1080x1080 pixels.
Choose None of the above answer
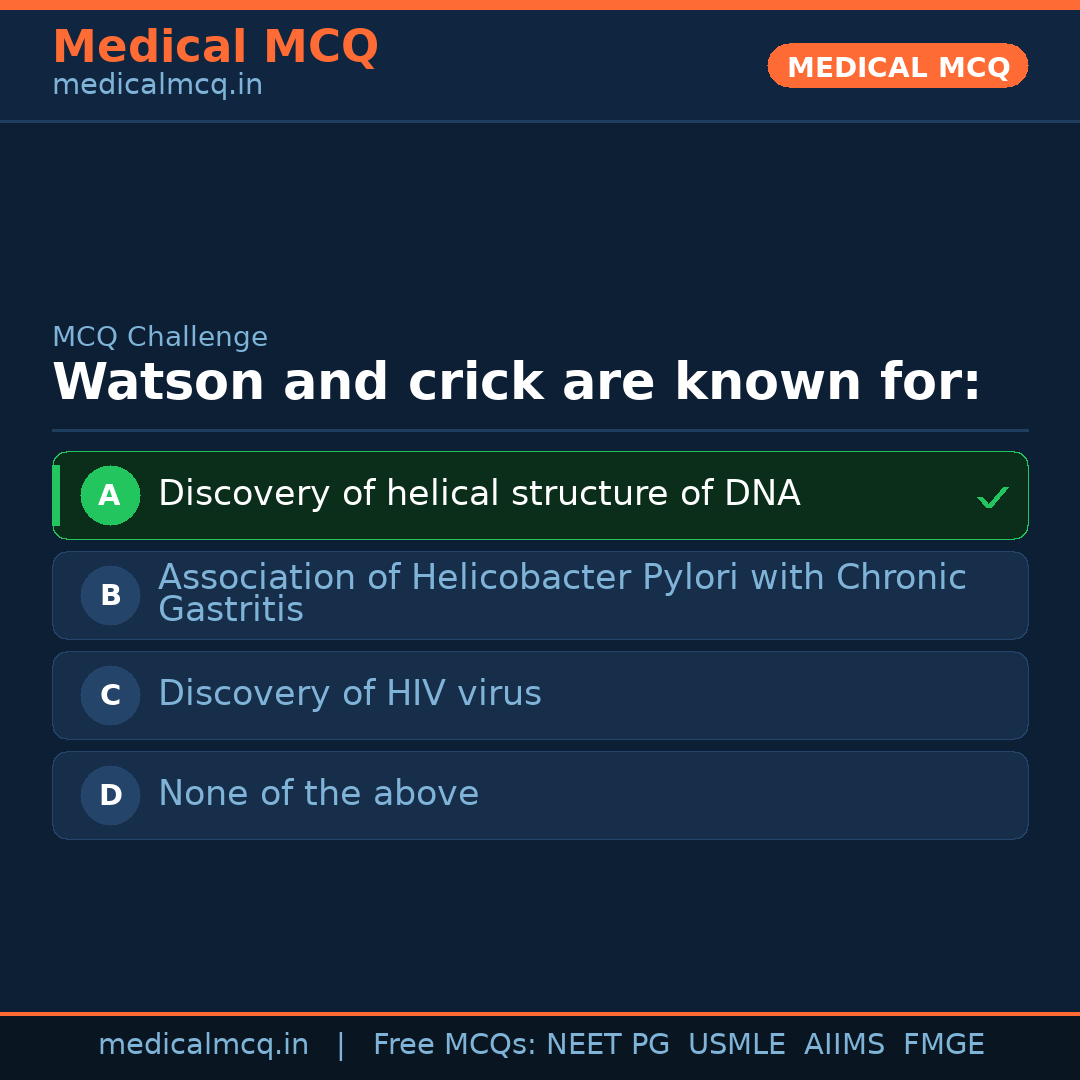pyautogui.click(x=318, y=794)
